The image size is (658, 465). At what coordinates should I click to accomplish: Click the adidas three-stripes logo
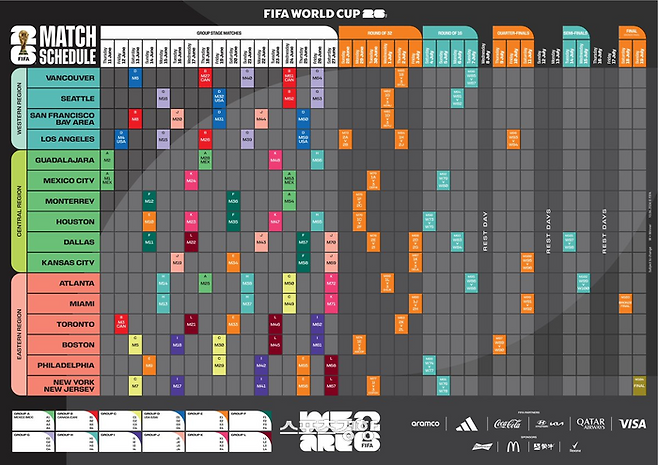[x=467, y=424]
